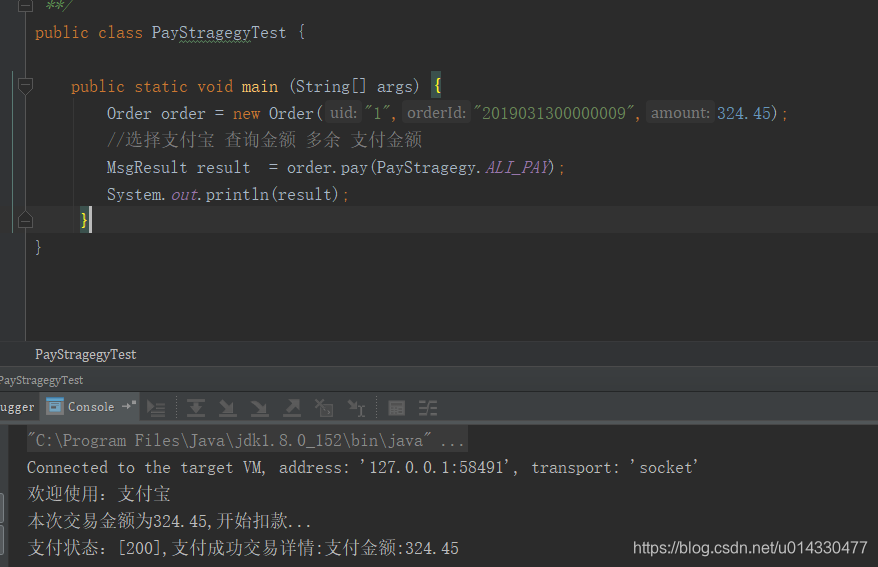Click the console line '本次交易金额为324.45,开始扣款...'
The height and width of the screenshot is (567, 878).
(x=169, y=521)
